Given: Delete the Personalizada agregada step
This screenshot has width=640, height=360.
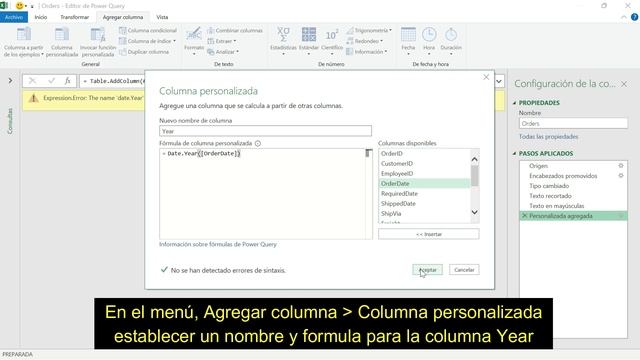Looking at the screenshot, I should [x=524, y=216].
